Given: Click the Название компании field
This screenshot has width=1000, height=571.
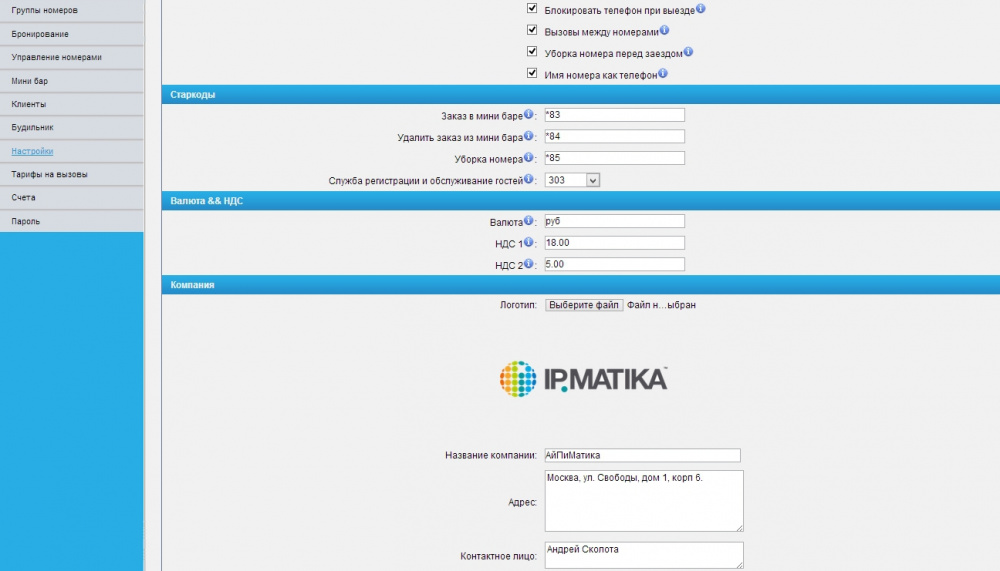Looking at the screenshot, I should pyautogui.click(x=642, y=456).
